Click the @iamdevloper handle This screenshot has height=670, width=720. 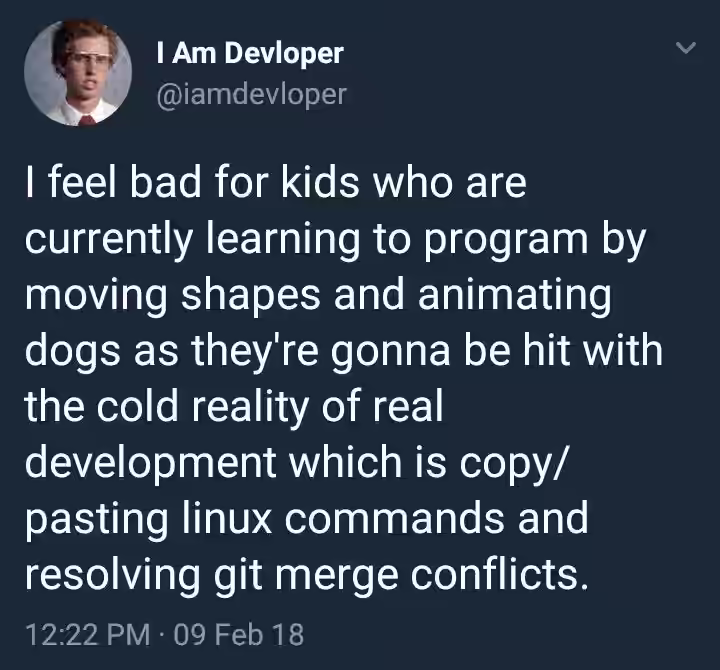(252, 95)
